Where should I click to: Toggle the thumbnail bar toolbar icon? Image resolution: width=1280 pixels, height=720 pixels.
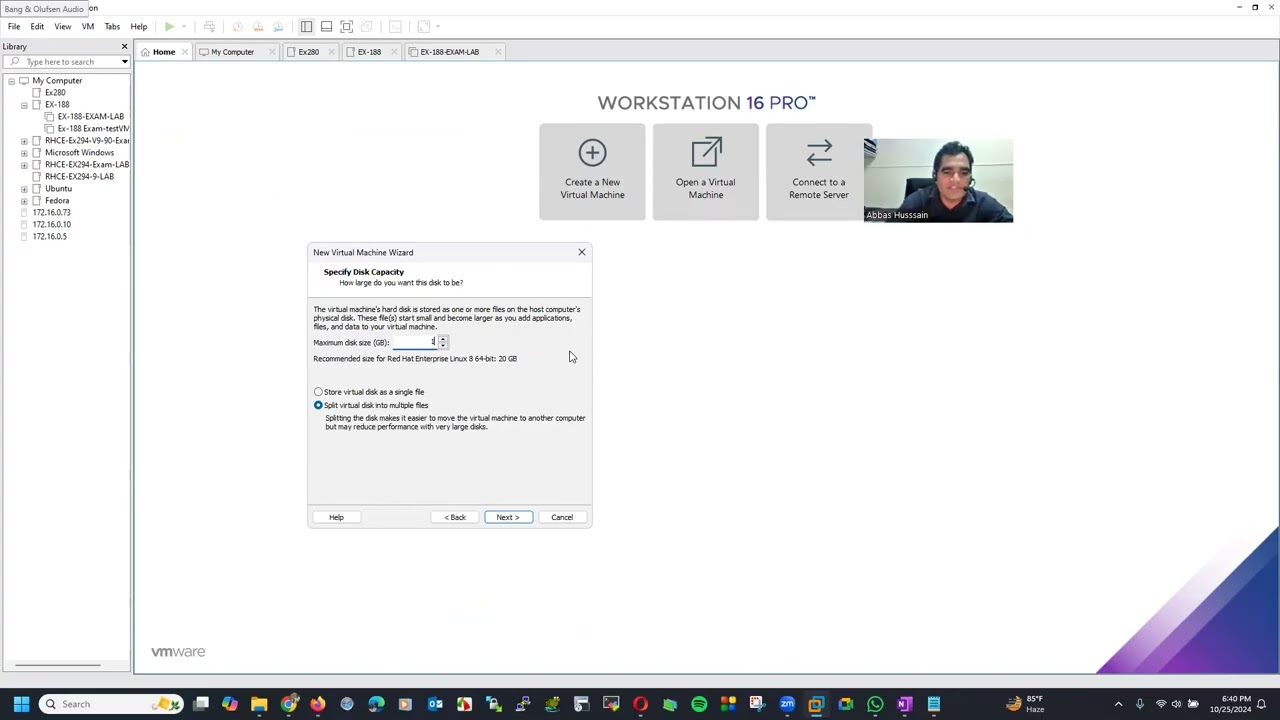pos(326,26)
